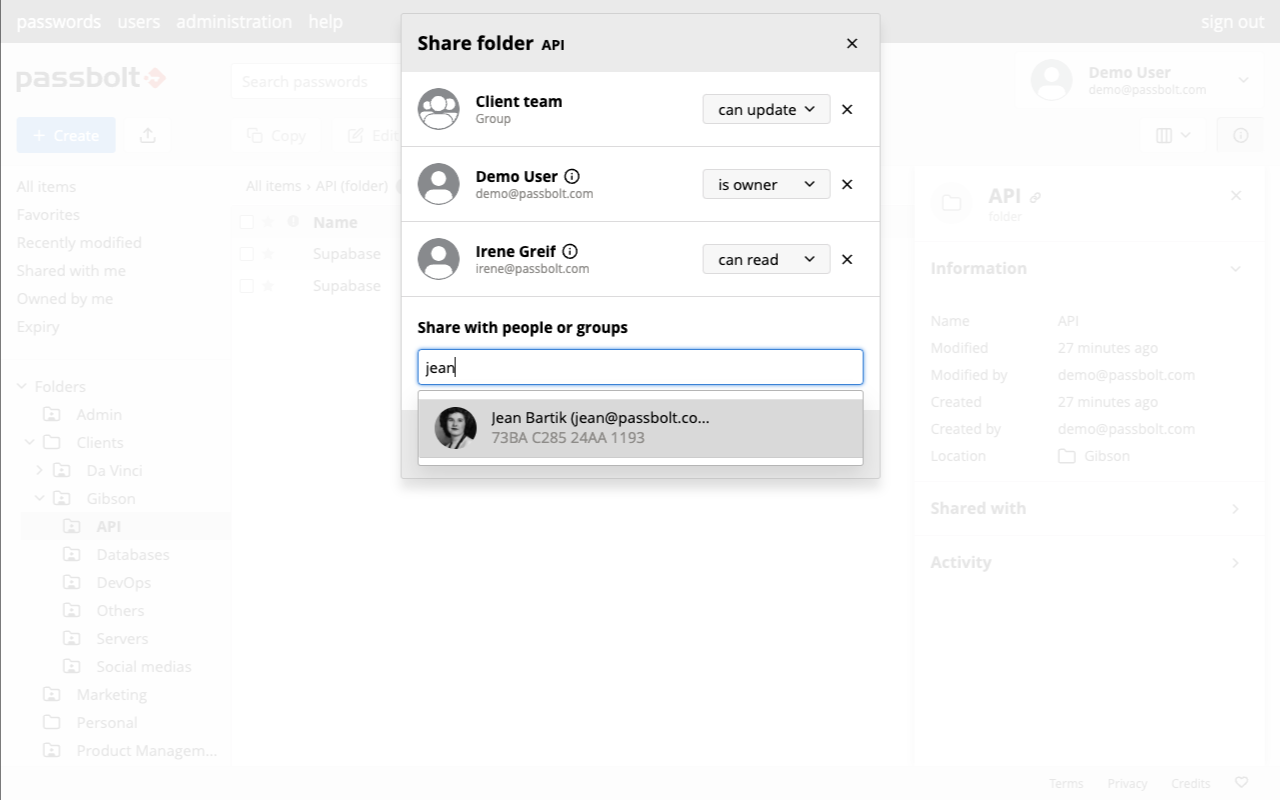Expand the Da Vinci folder
Image resolution: width=1280 pixels, height=800 pixels.
(x=40, y=470)
